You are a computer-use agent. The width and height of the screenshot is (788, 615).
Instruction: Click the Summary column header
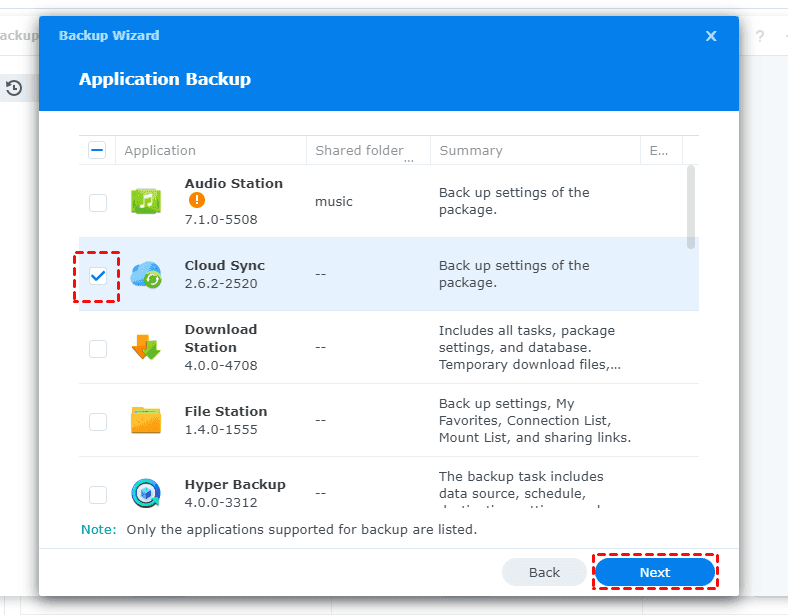tap(471, 150)
